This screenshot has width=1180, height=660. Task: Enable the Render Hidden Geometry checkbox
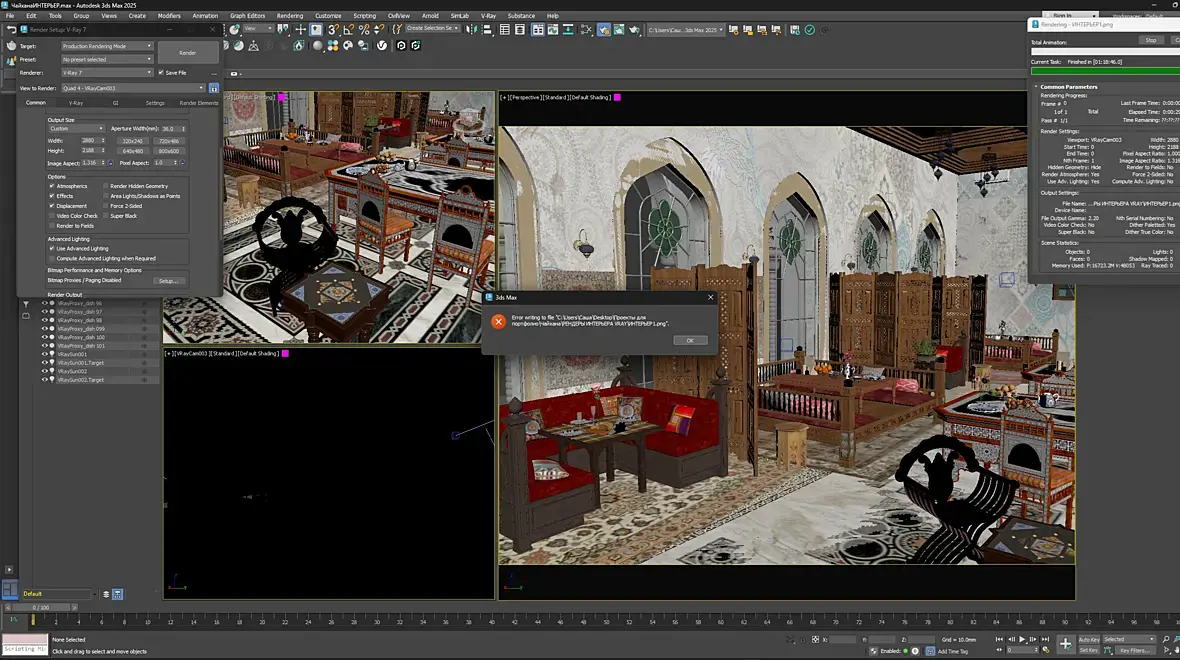pos(105,186)
